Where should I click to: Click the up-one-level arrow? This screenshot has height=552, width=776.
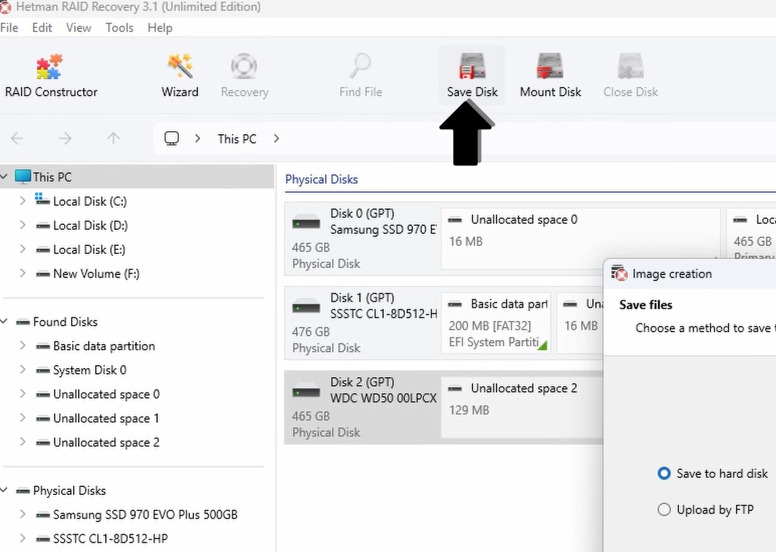[x=113, y=139]
